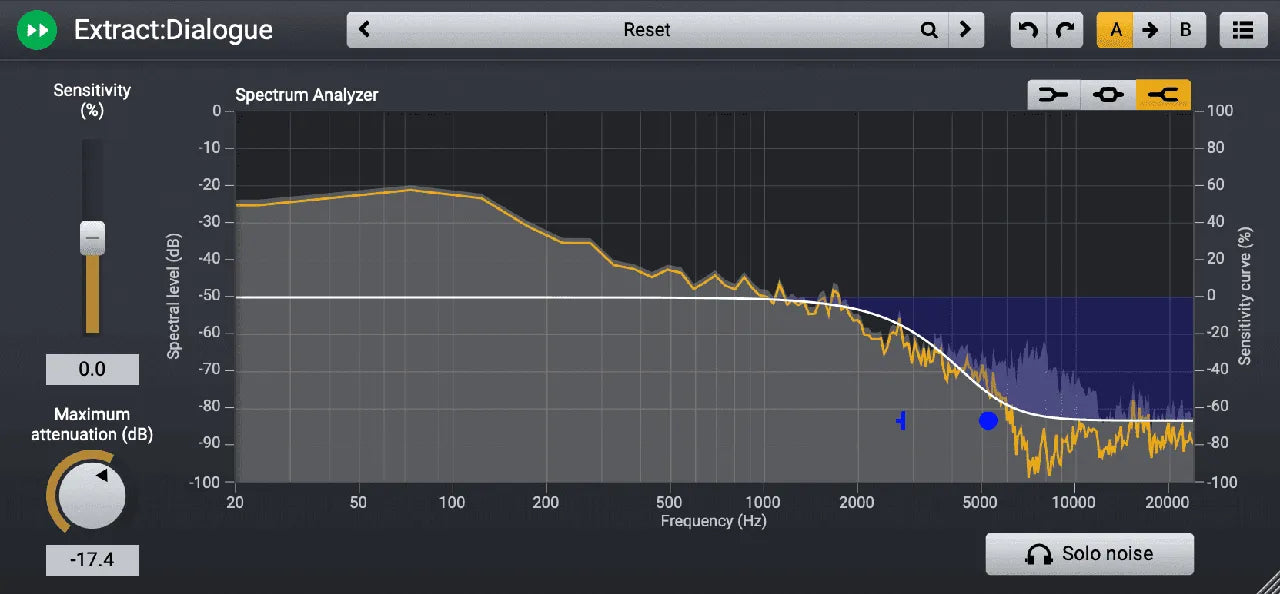Go to previous preset with left chevron

tap(364, 30)
